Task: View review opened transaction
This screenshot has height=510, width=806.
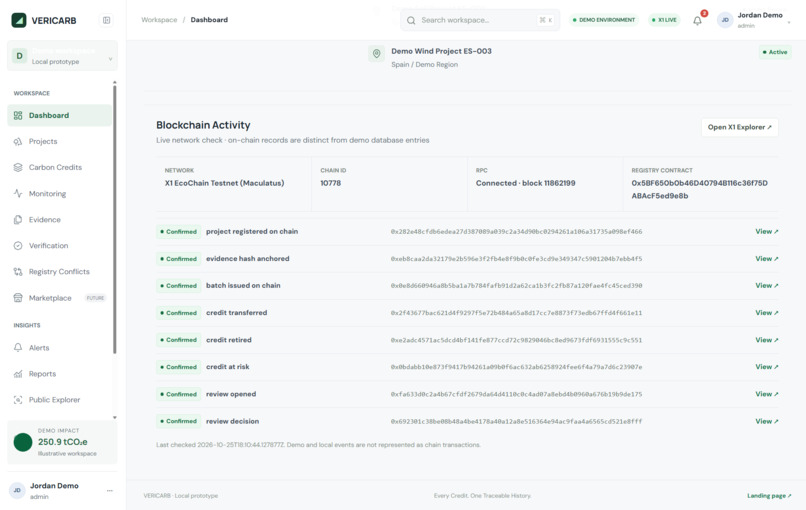Action: 766,394
